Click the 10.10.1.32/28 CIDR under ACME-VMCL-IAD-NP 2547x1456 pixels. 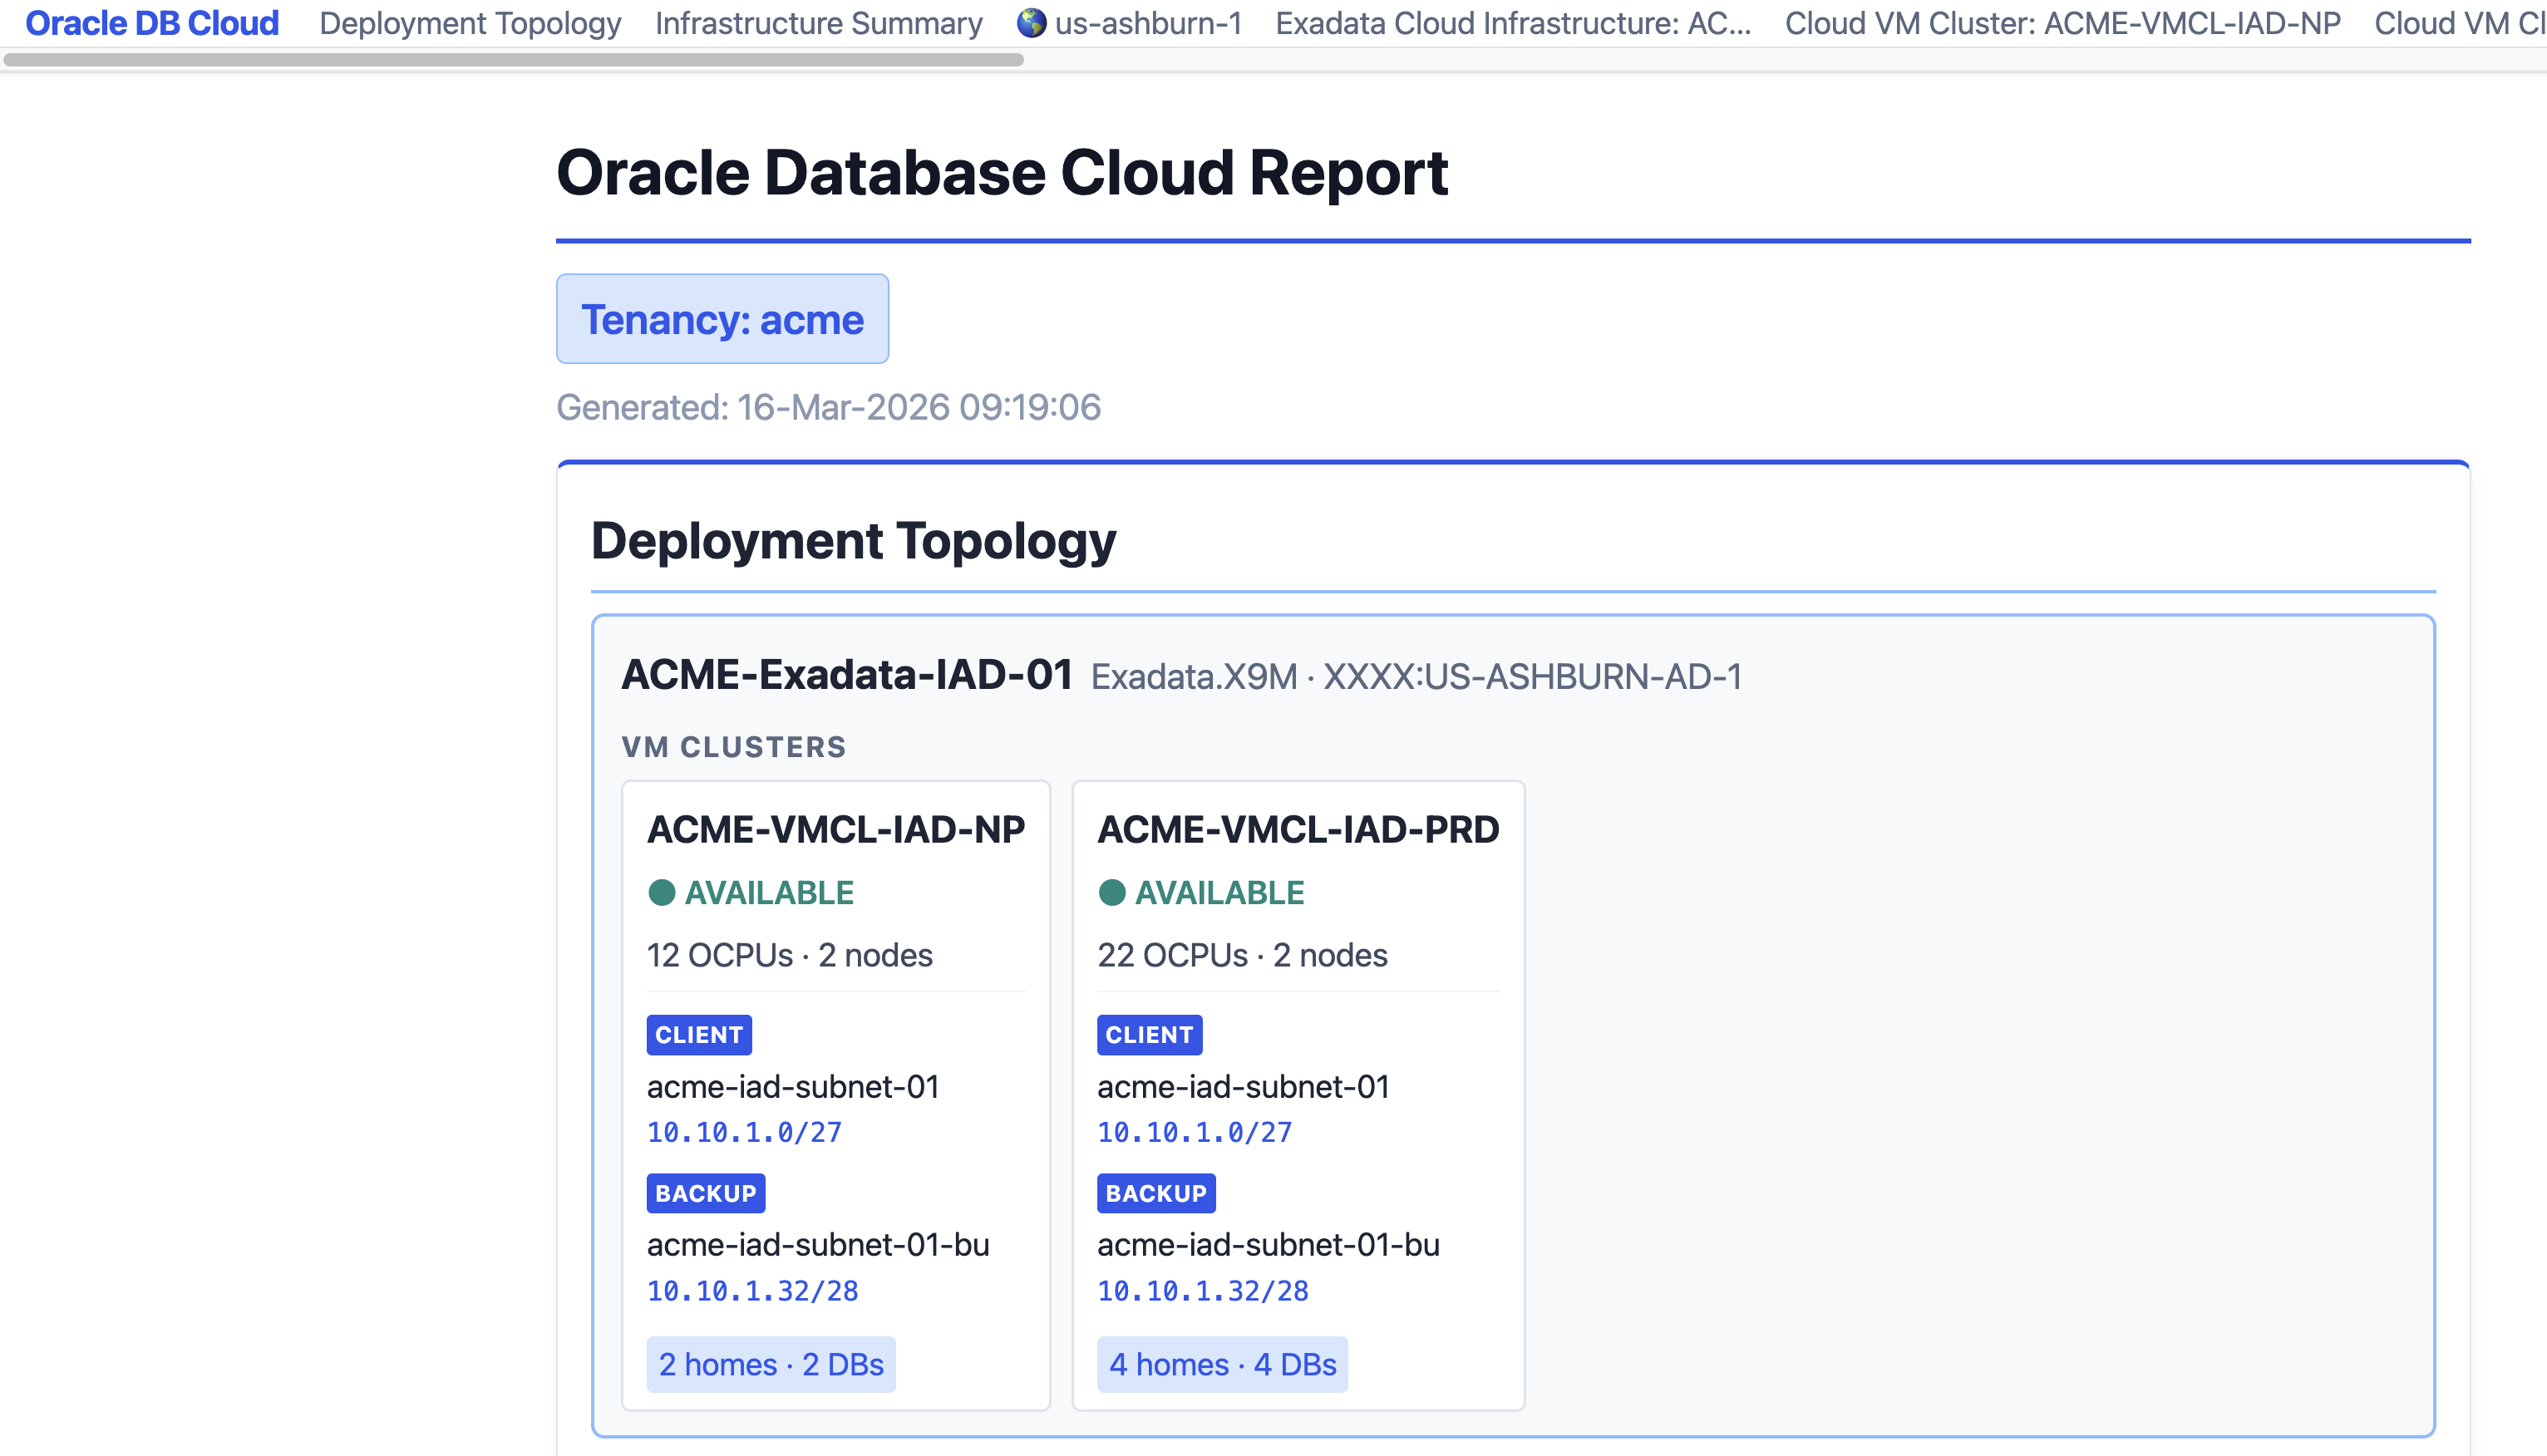pyautogui.click(x=752, y=1291)
